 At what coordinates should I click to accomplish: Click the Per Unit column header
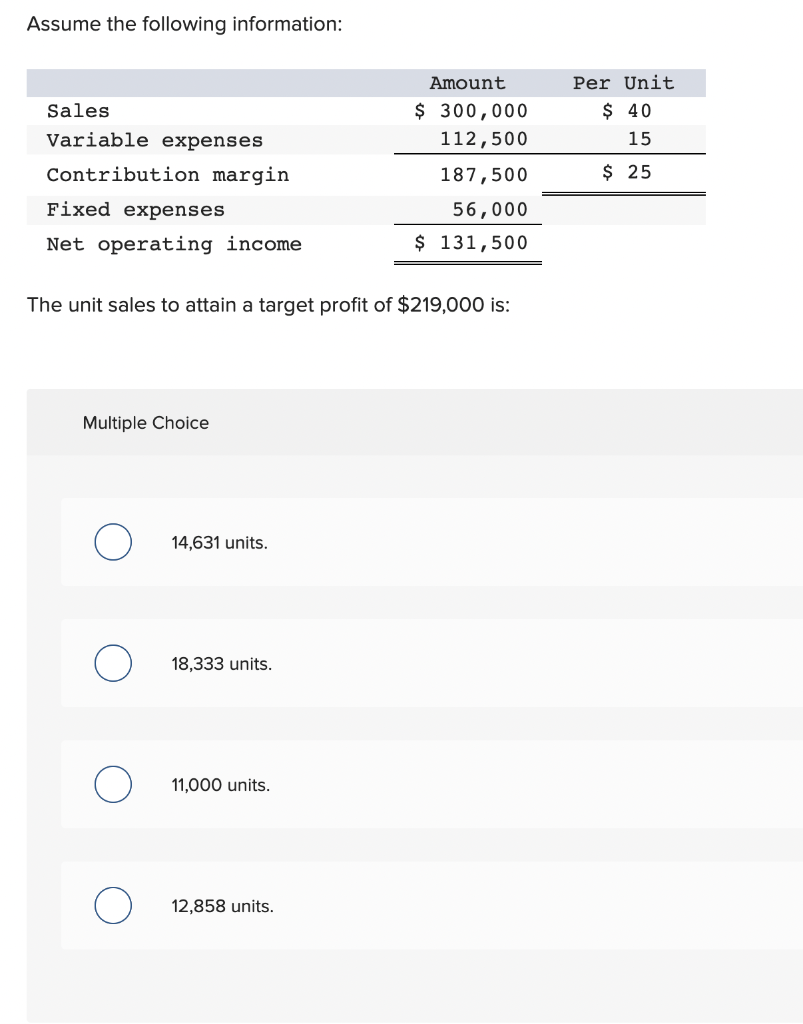pyautogui.click(x=623, y=83)
